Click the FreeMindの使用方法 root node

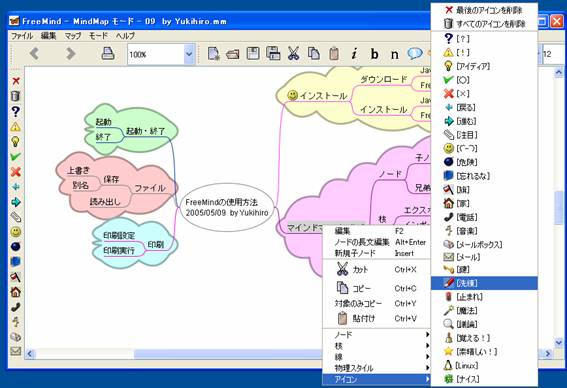pos(227,208)
